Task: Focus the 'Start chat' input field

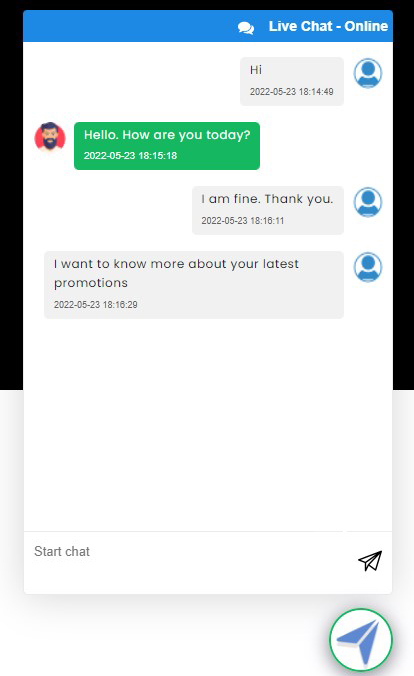Action: pos(185,562)
